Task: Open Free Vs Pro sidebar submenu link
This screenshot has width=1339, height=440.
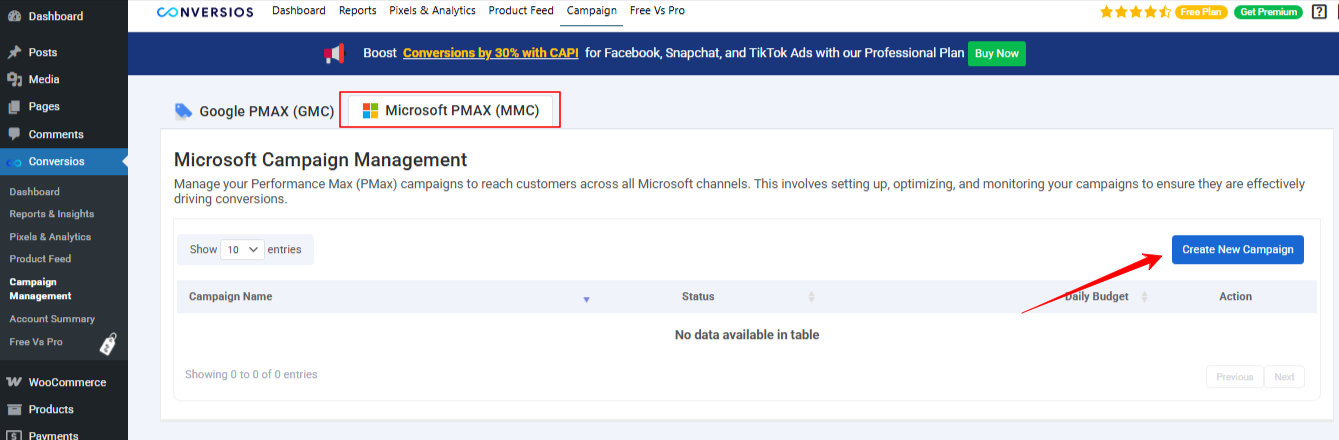Action: tap(36, 342)
